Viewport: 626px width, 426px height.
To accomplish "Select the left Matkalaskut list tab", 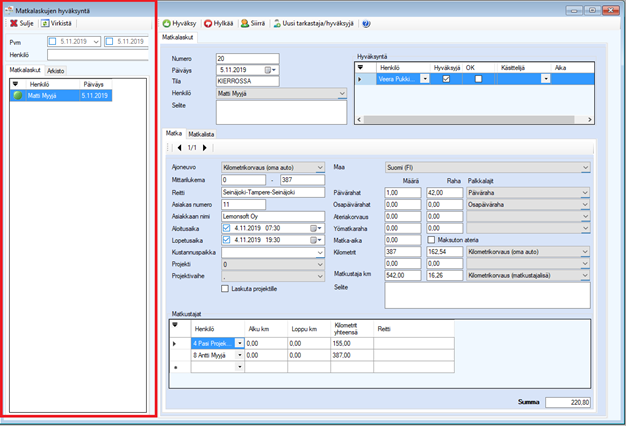I will (25, 70).
